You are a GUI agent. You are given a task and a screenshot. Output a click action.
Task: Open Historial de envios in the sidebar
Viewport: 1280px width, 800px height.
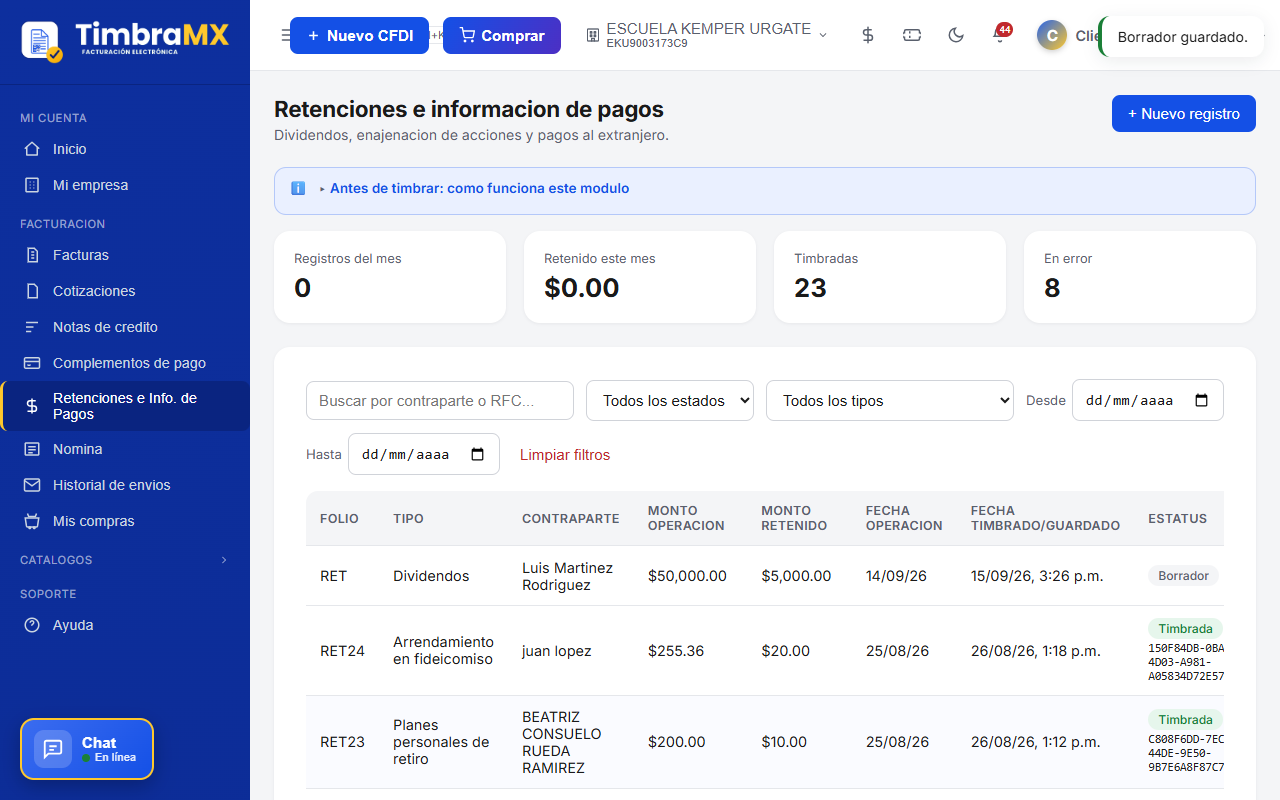(125, 485)
